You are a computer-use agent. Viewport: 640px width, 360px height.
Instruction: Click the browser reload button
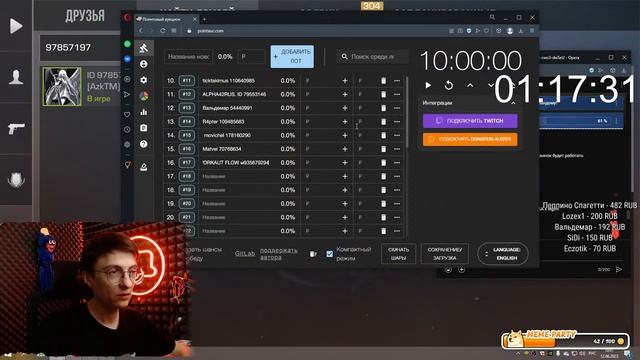coord(163,31)
